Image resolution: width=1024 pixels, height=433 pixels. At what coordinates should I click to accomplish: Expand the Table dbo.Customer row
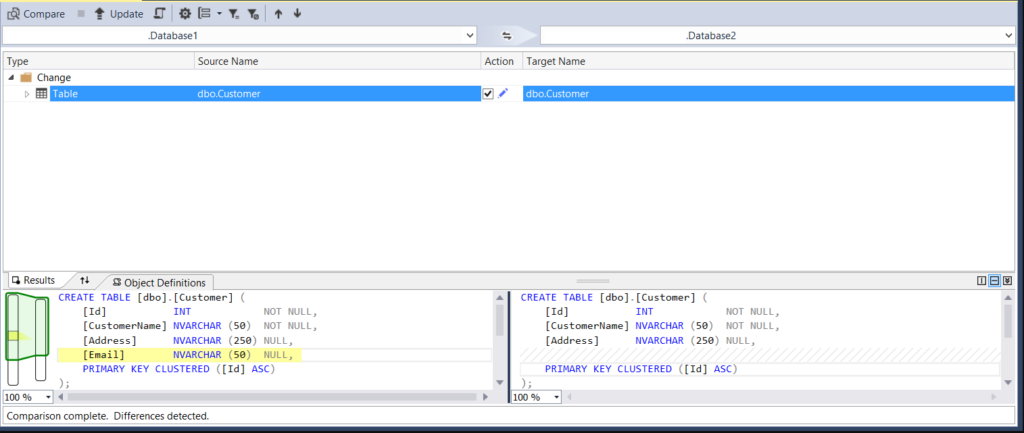tap(27, 94)
